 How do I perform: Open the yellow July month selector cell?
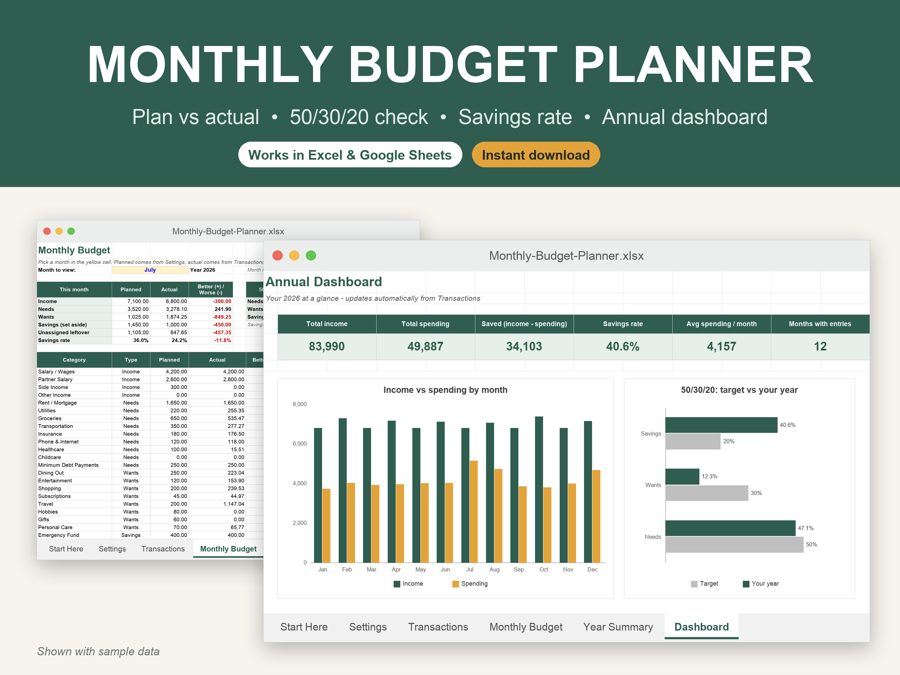[x=150, y=270]
